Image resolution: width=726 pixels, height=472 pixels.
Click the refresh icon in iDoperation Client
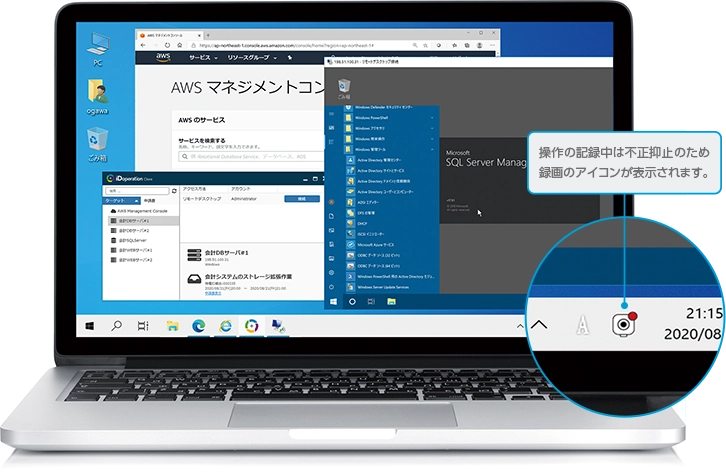click(176, 189)
